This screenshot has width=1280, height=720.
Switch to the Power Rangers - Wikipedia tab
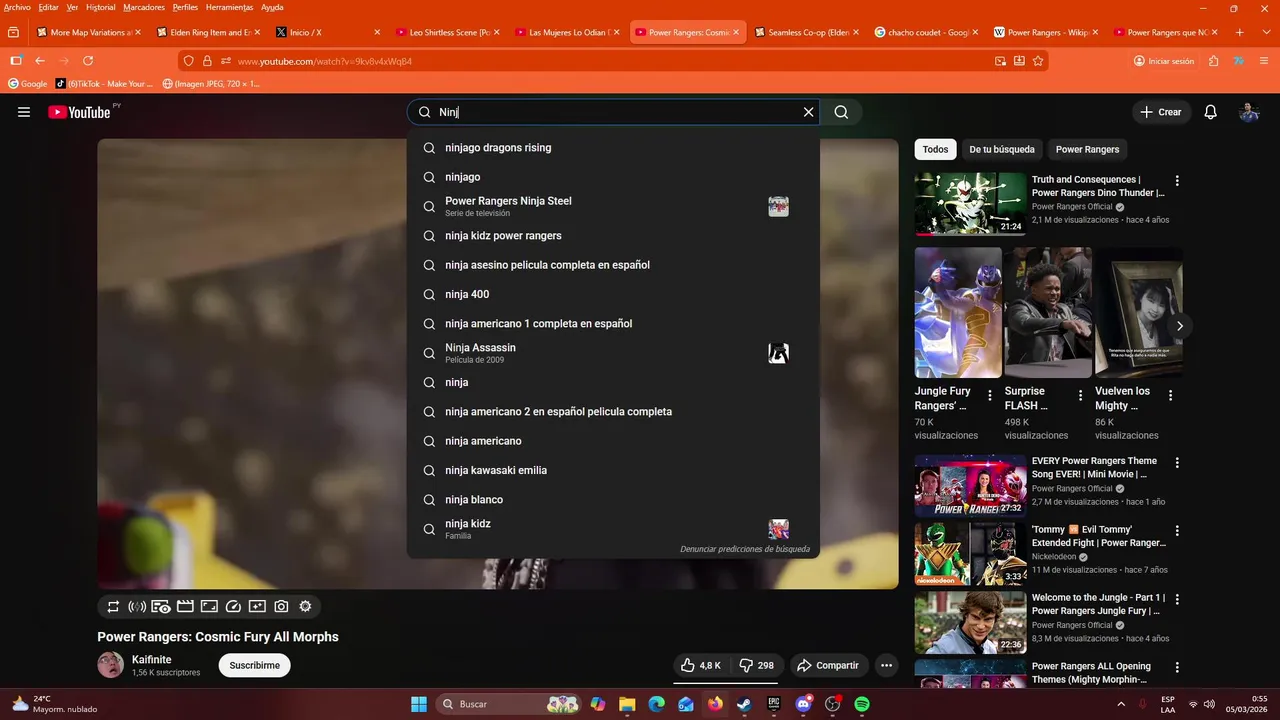[1047, 32]
